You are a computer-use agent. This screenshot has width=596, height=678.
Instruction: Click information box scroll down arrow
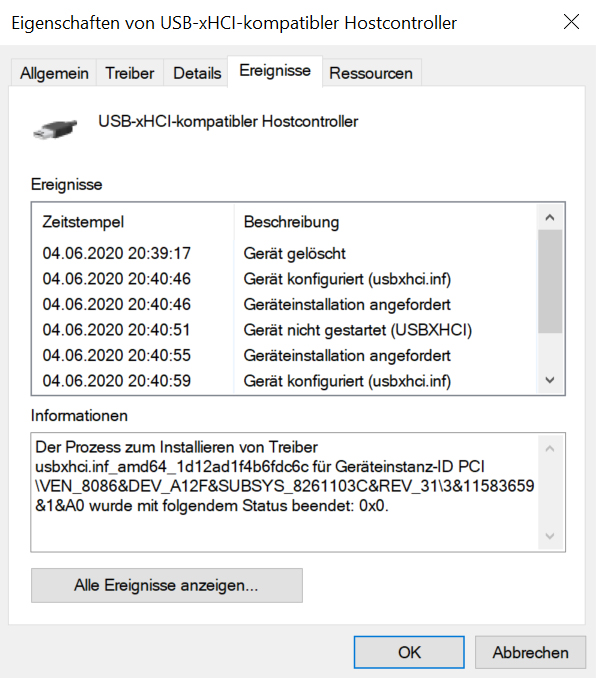pos(550,536)
